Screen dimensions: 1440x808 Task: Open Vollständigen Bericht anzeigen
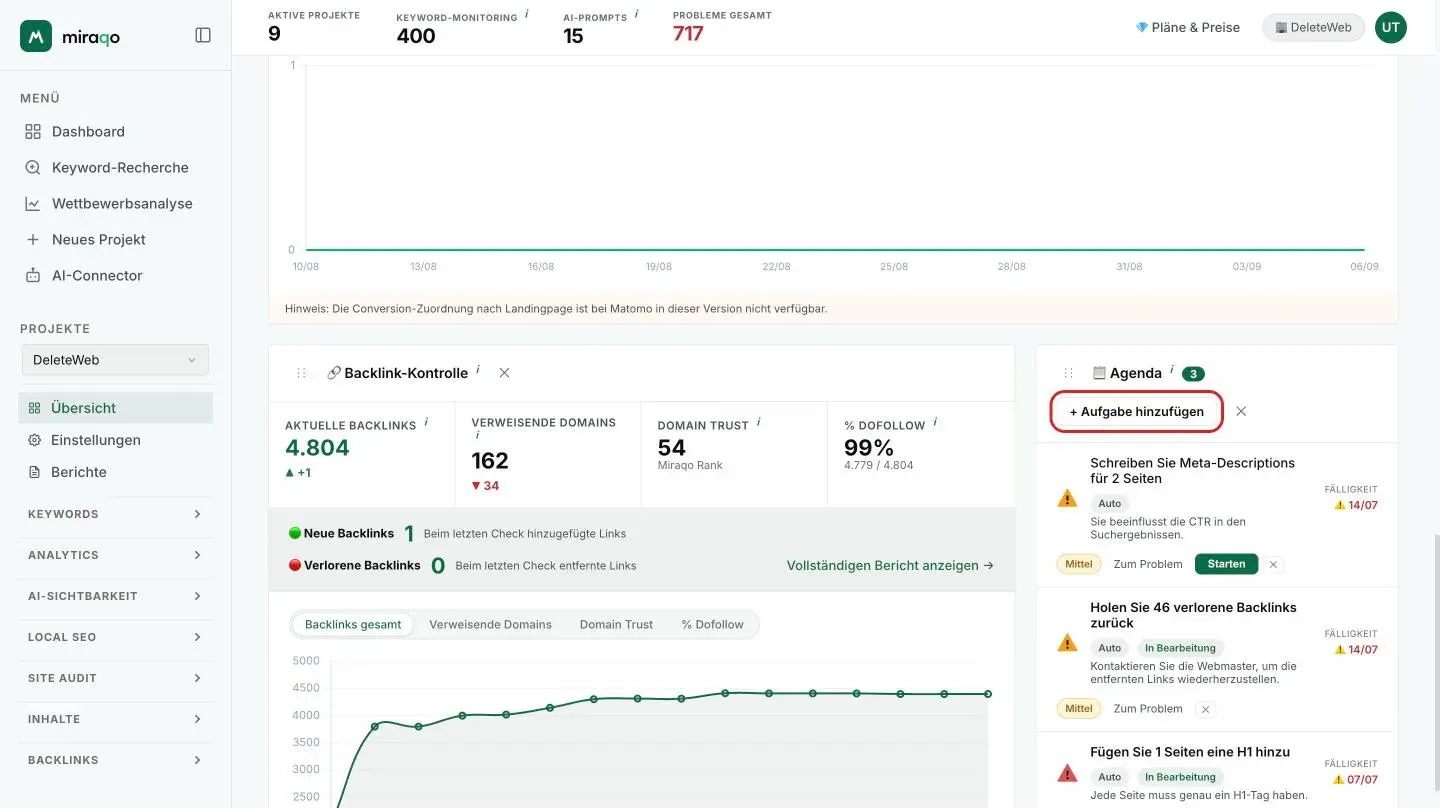tap(890, 565)
